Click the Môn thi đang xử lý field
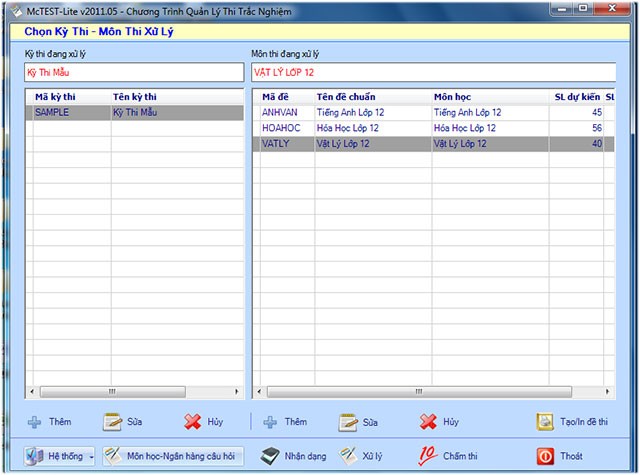This screenshot has height=475, width=640. [x=430, y=72]
